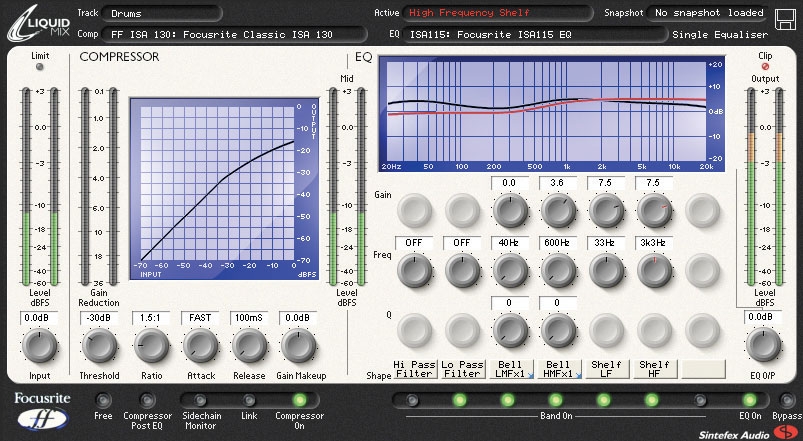Turn off the Compressor On LED
This screenshot has width=803, height=441.
click(x=299, y=400)
